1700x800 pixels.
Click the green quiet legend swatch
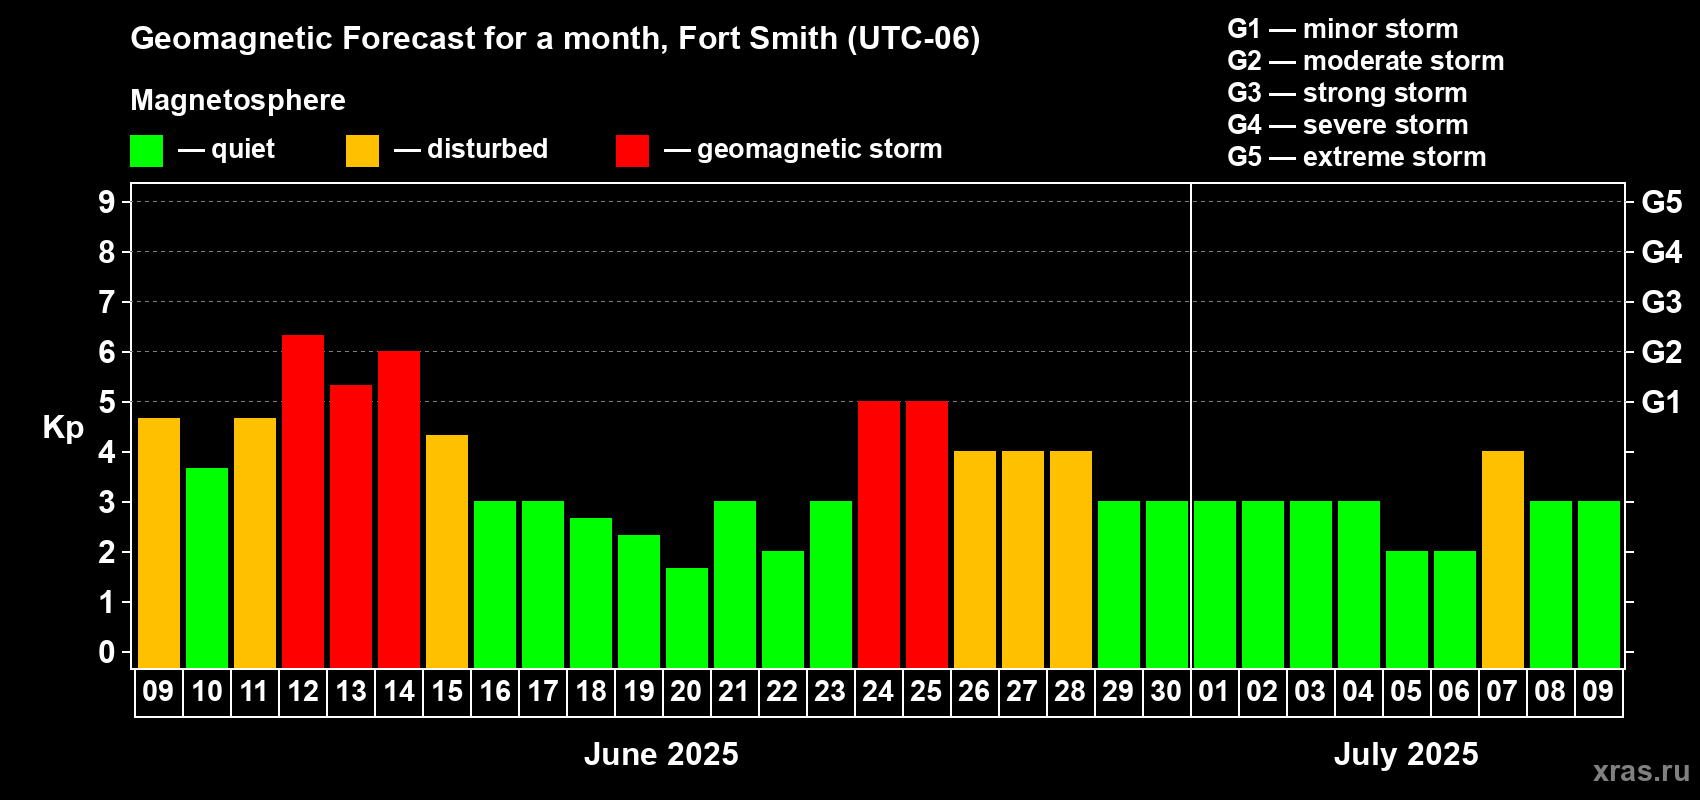pyautogui.click(x=146, y=151)
